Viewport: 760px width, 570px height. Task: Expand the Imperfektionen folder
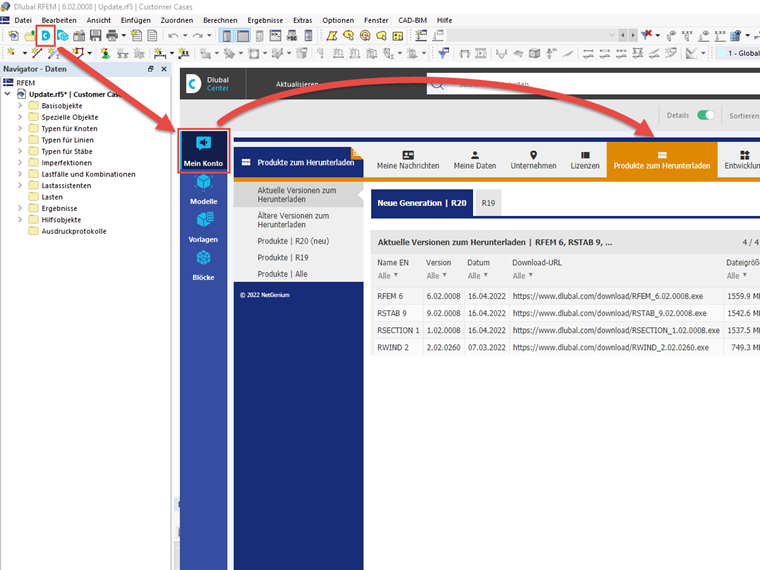20,162
